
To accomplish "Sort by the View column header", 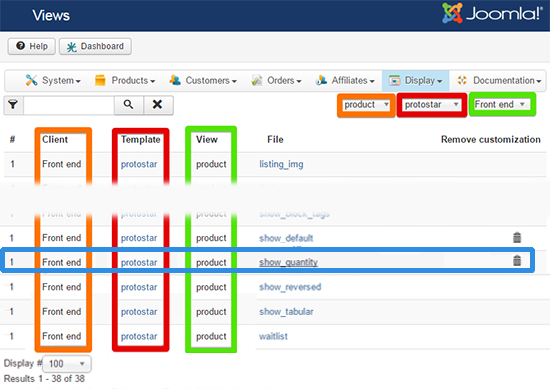I will point(207,140).
